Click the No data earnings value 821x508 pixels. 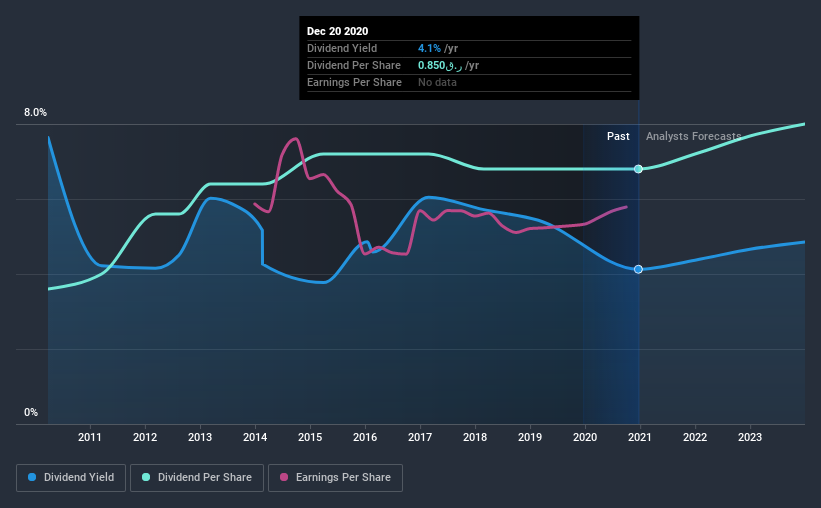click(437, 82)
